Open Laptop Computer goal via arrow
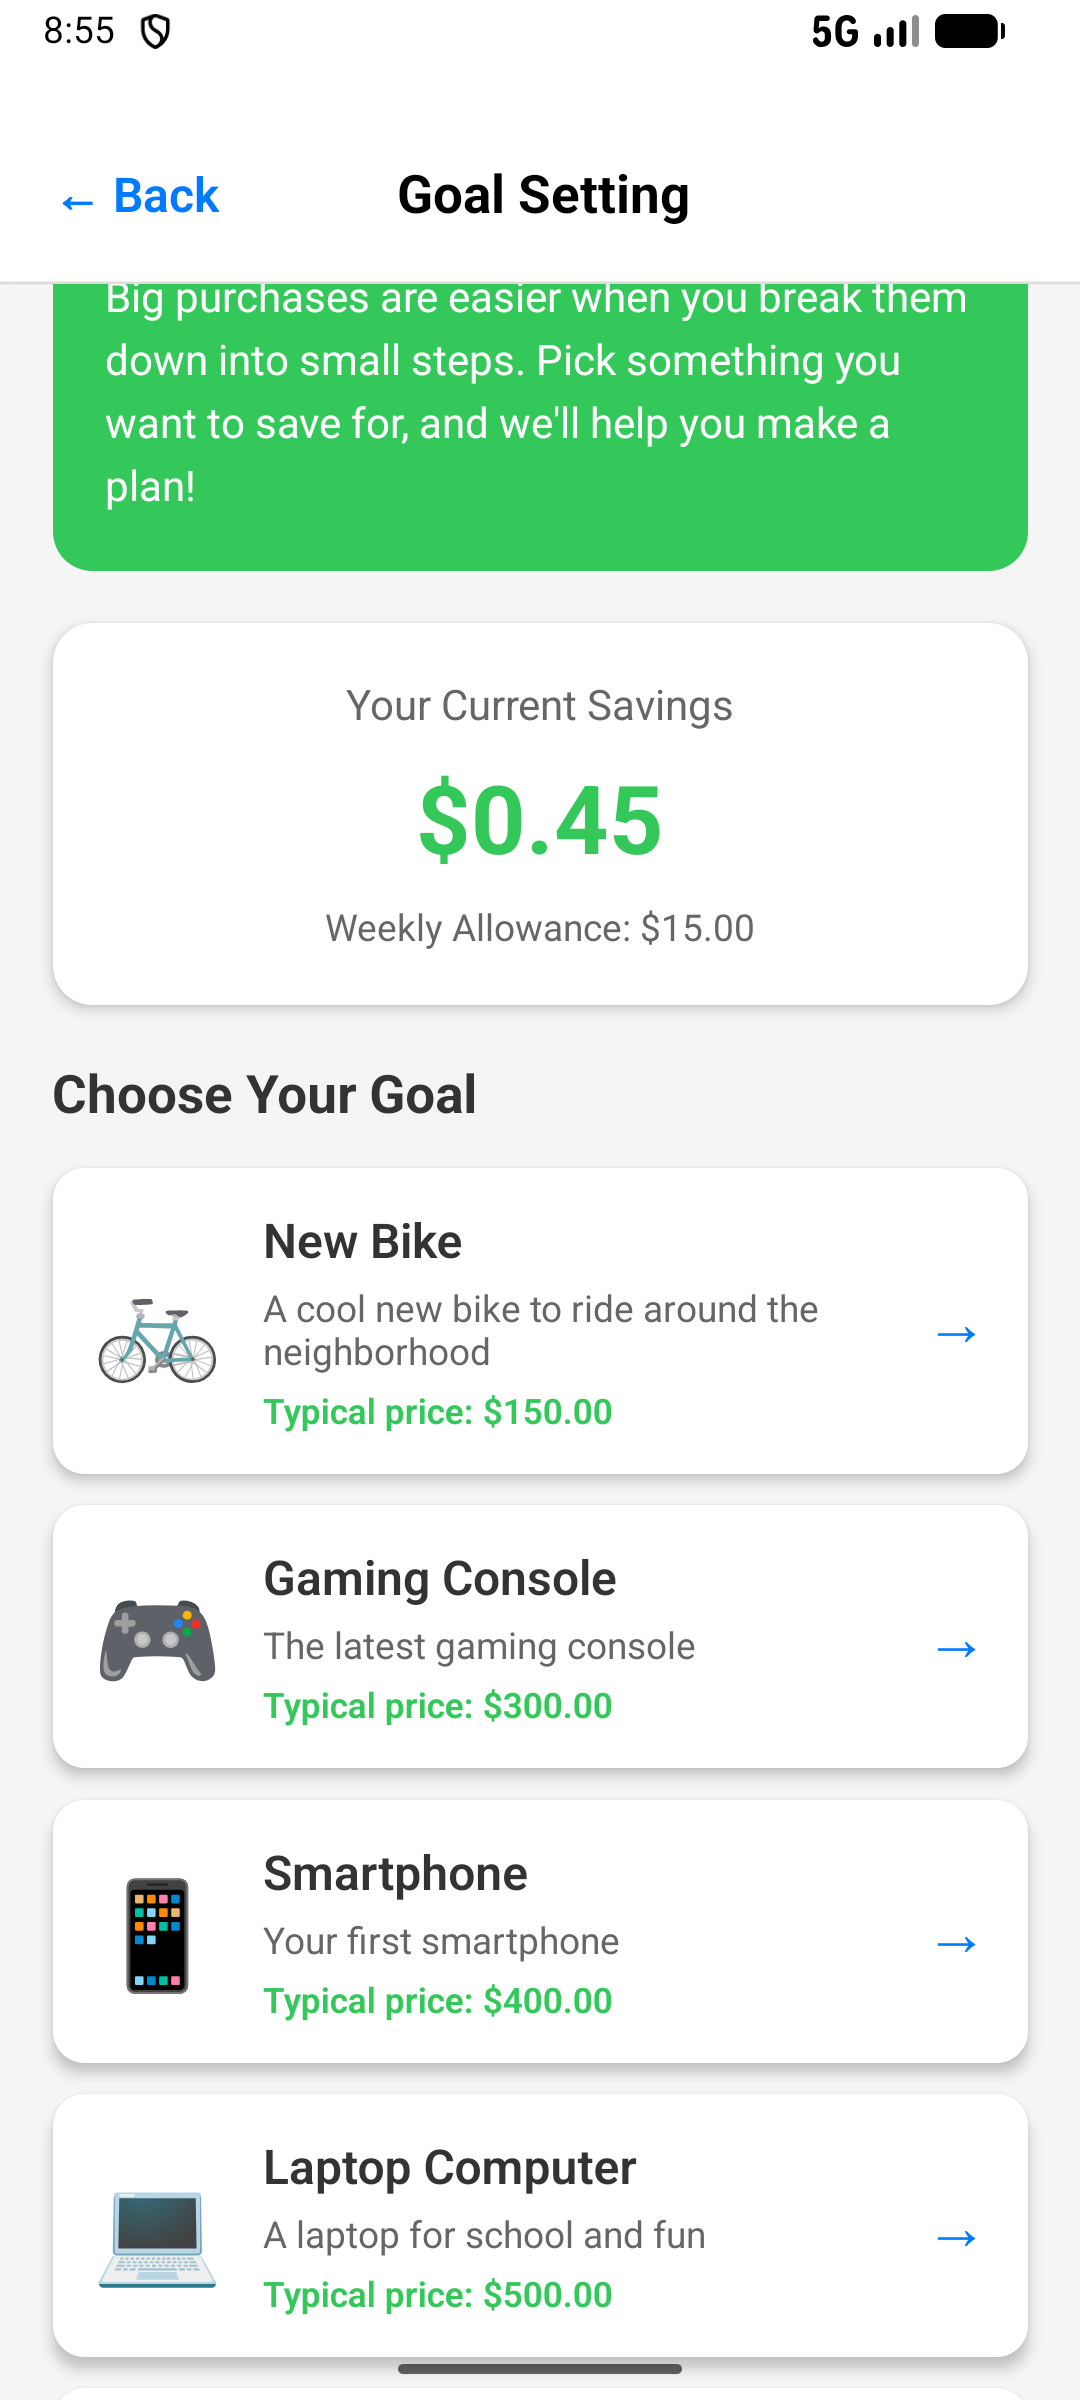 coord(956,2238)
